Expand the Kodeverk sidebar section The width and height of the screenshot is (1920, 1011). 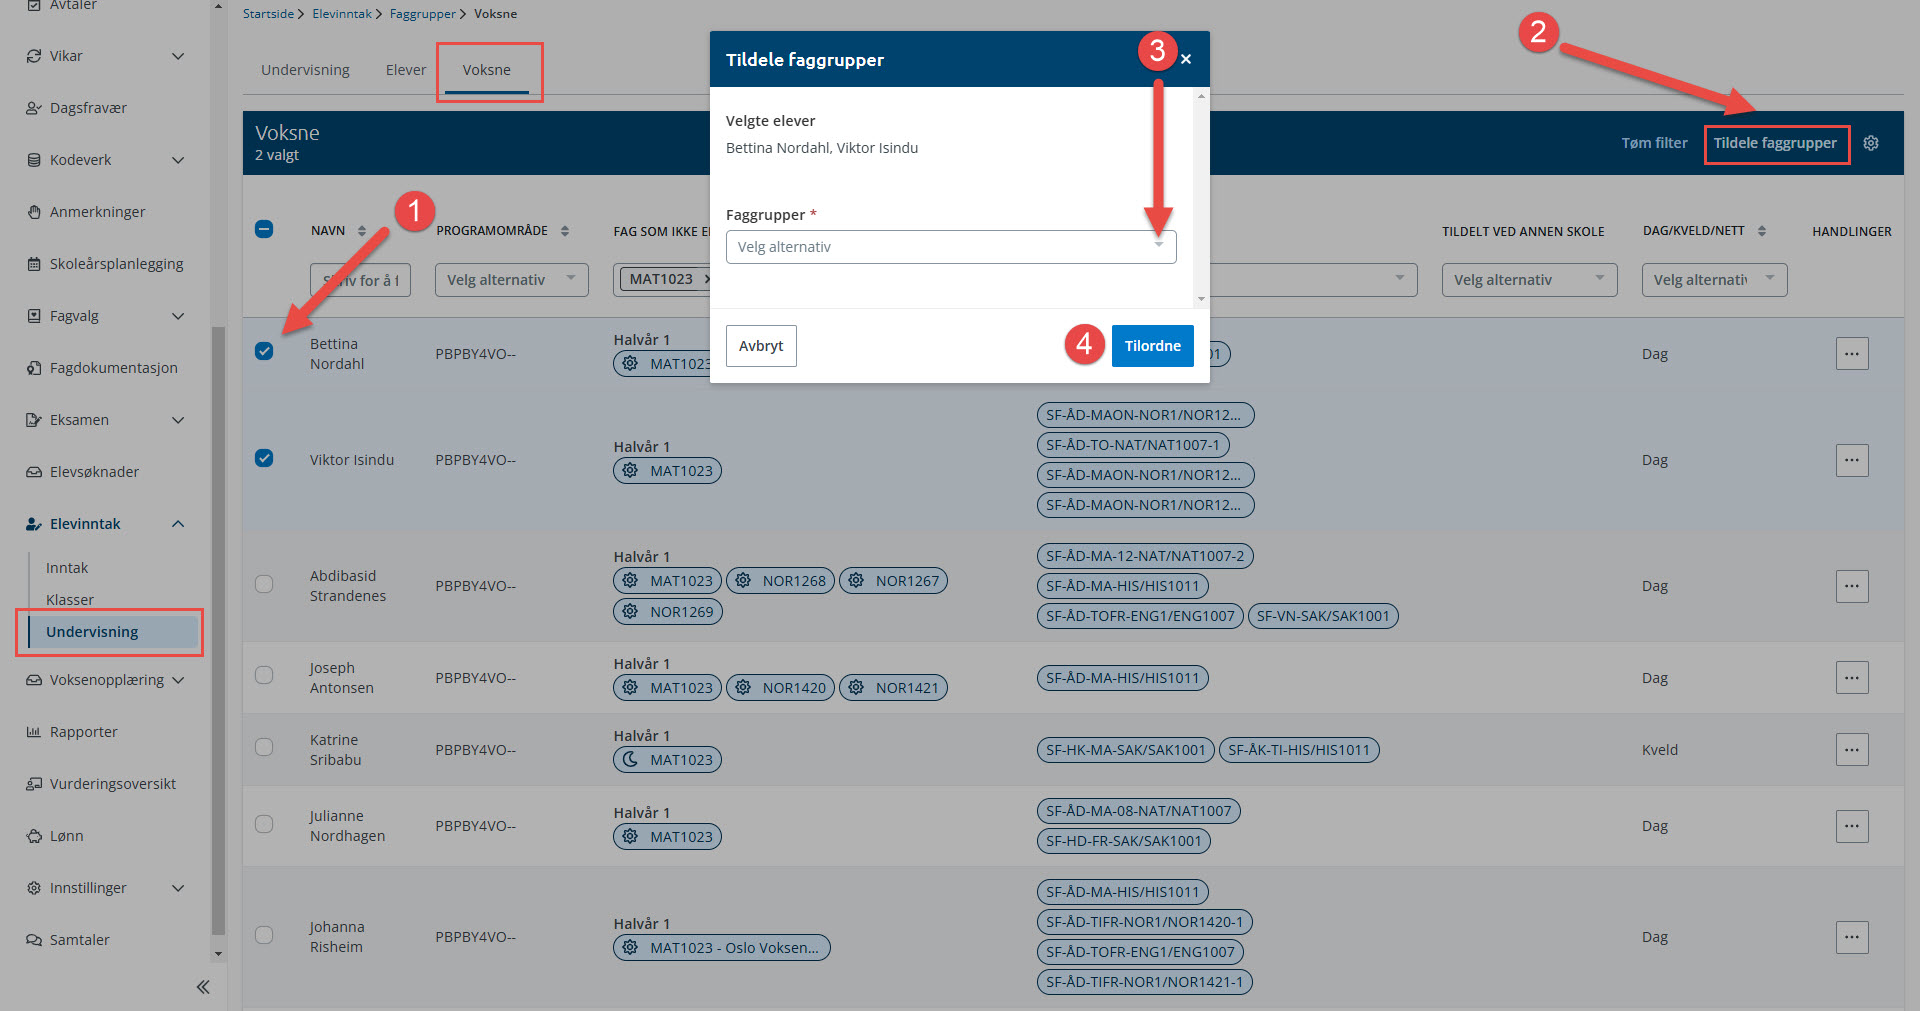click(x=178, y=160)
